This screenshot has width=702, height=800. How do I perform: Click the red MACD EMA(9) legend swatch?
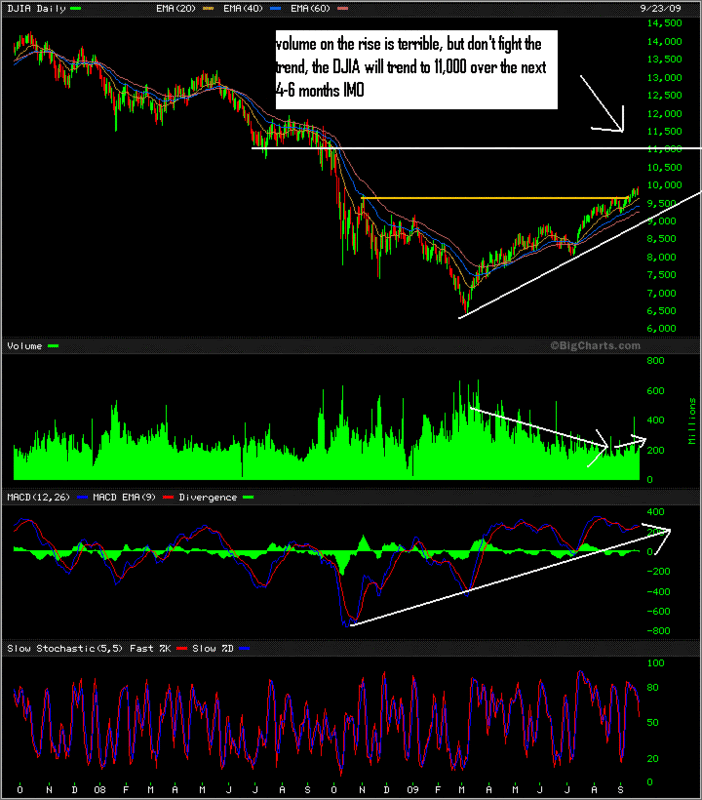tap(168, 497)
